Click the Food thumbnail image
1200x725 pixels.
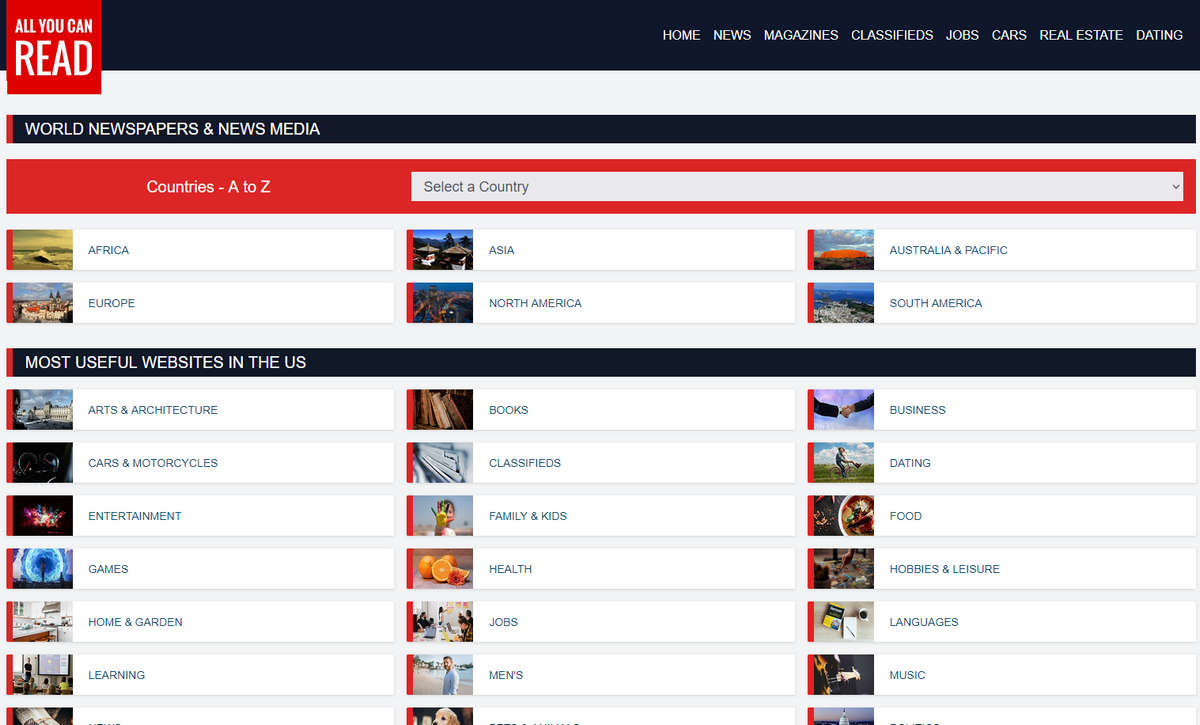843,516
